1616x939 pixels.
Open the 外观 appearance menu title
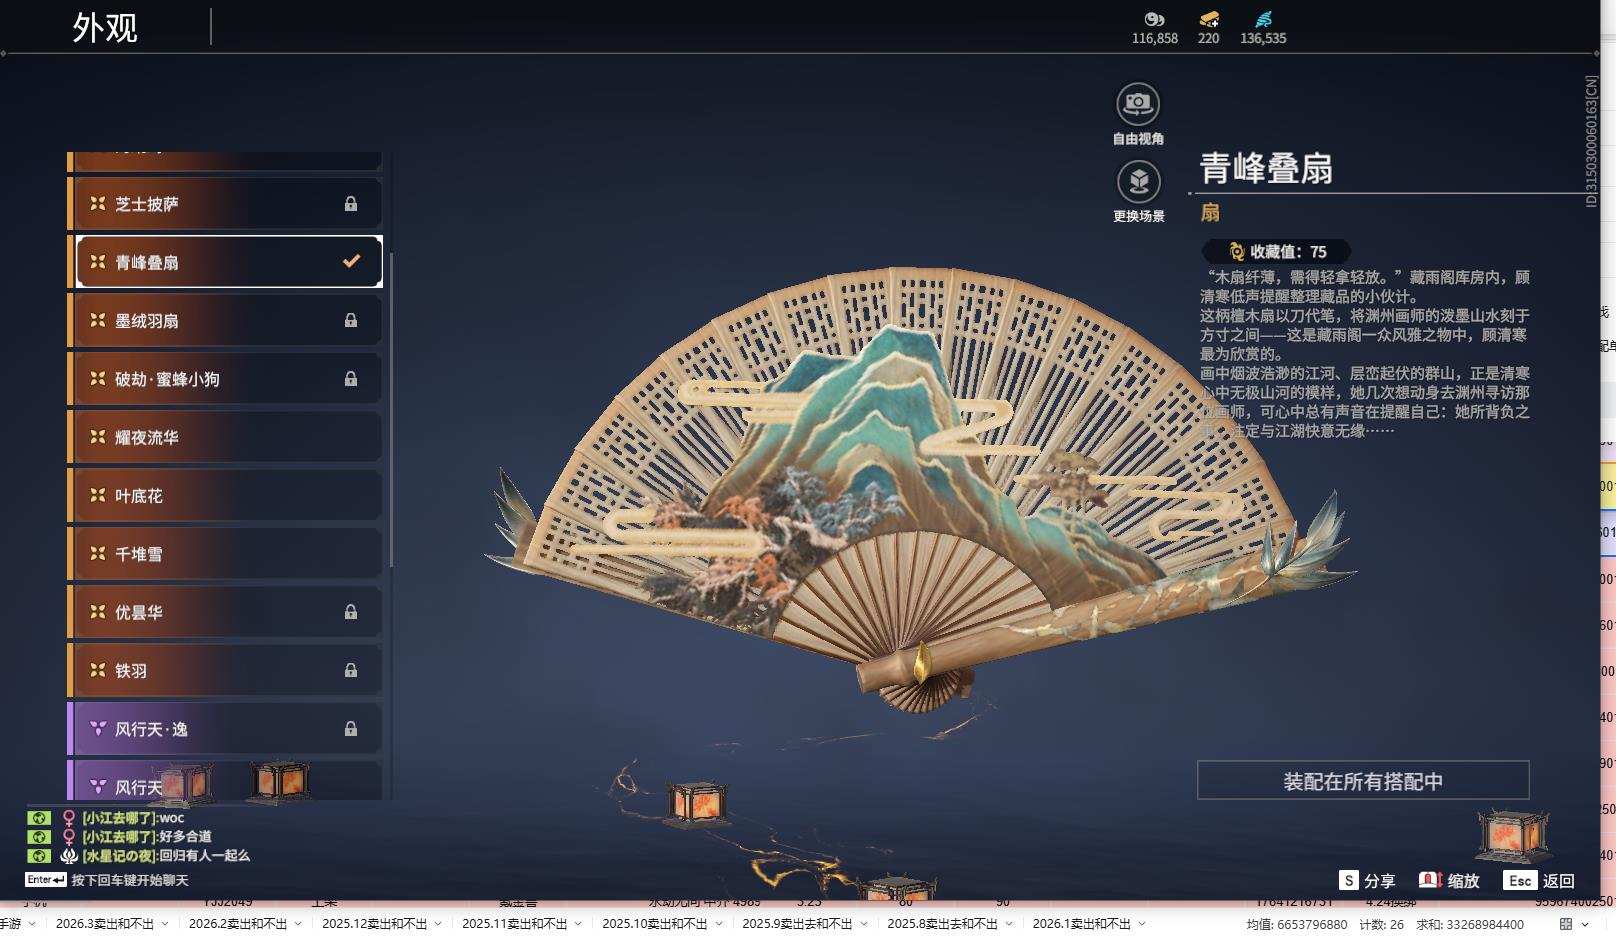[103, 25]
